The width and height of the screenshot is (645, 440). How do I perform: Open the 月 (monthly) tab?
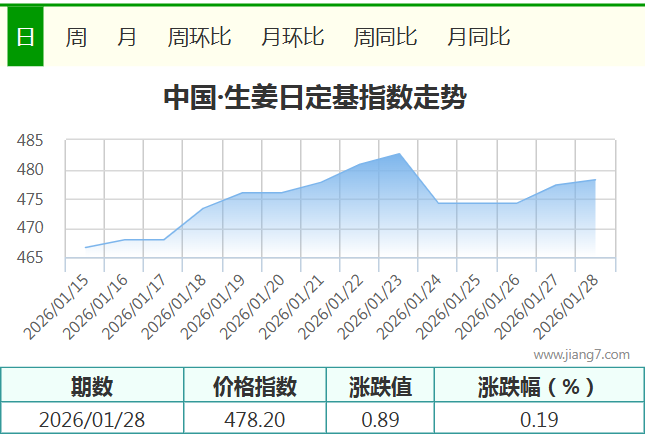[x=127, y=37]
